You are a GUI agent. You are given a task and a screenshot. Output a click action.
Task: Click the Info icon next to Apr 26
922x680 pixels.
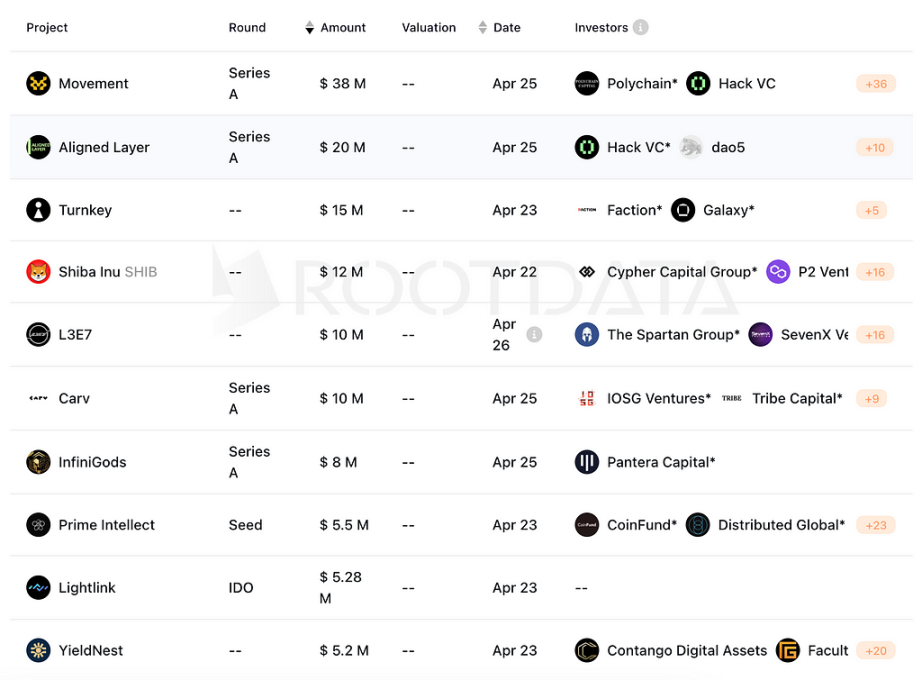pos(534,335)
